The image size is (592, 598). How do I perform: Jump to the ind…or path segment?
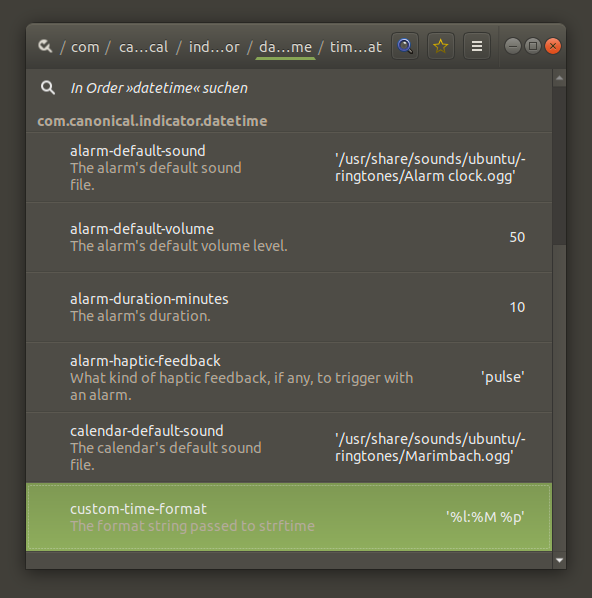pyautogui.click(x=214, y=47)
